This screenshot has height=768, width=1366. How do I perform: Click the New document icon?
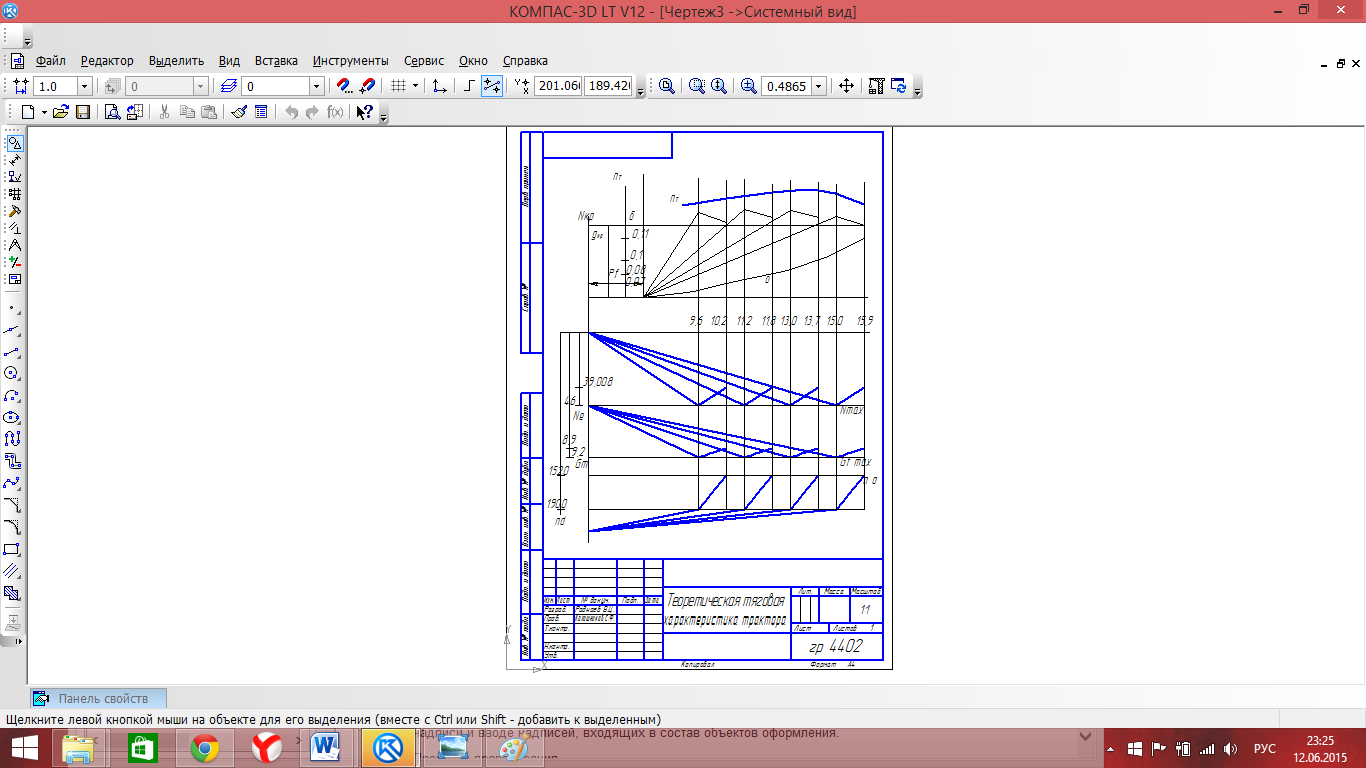click(28, 112)
